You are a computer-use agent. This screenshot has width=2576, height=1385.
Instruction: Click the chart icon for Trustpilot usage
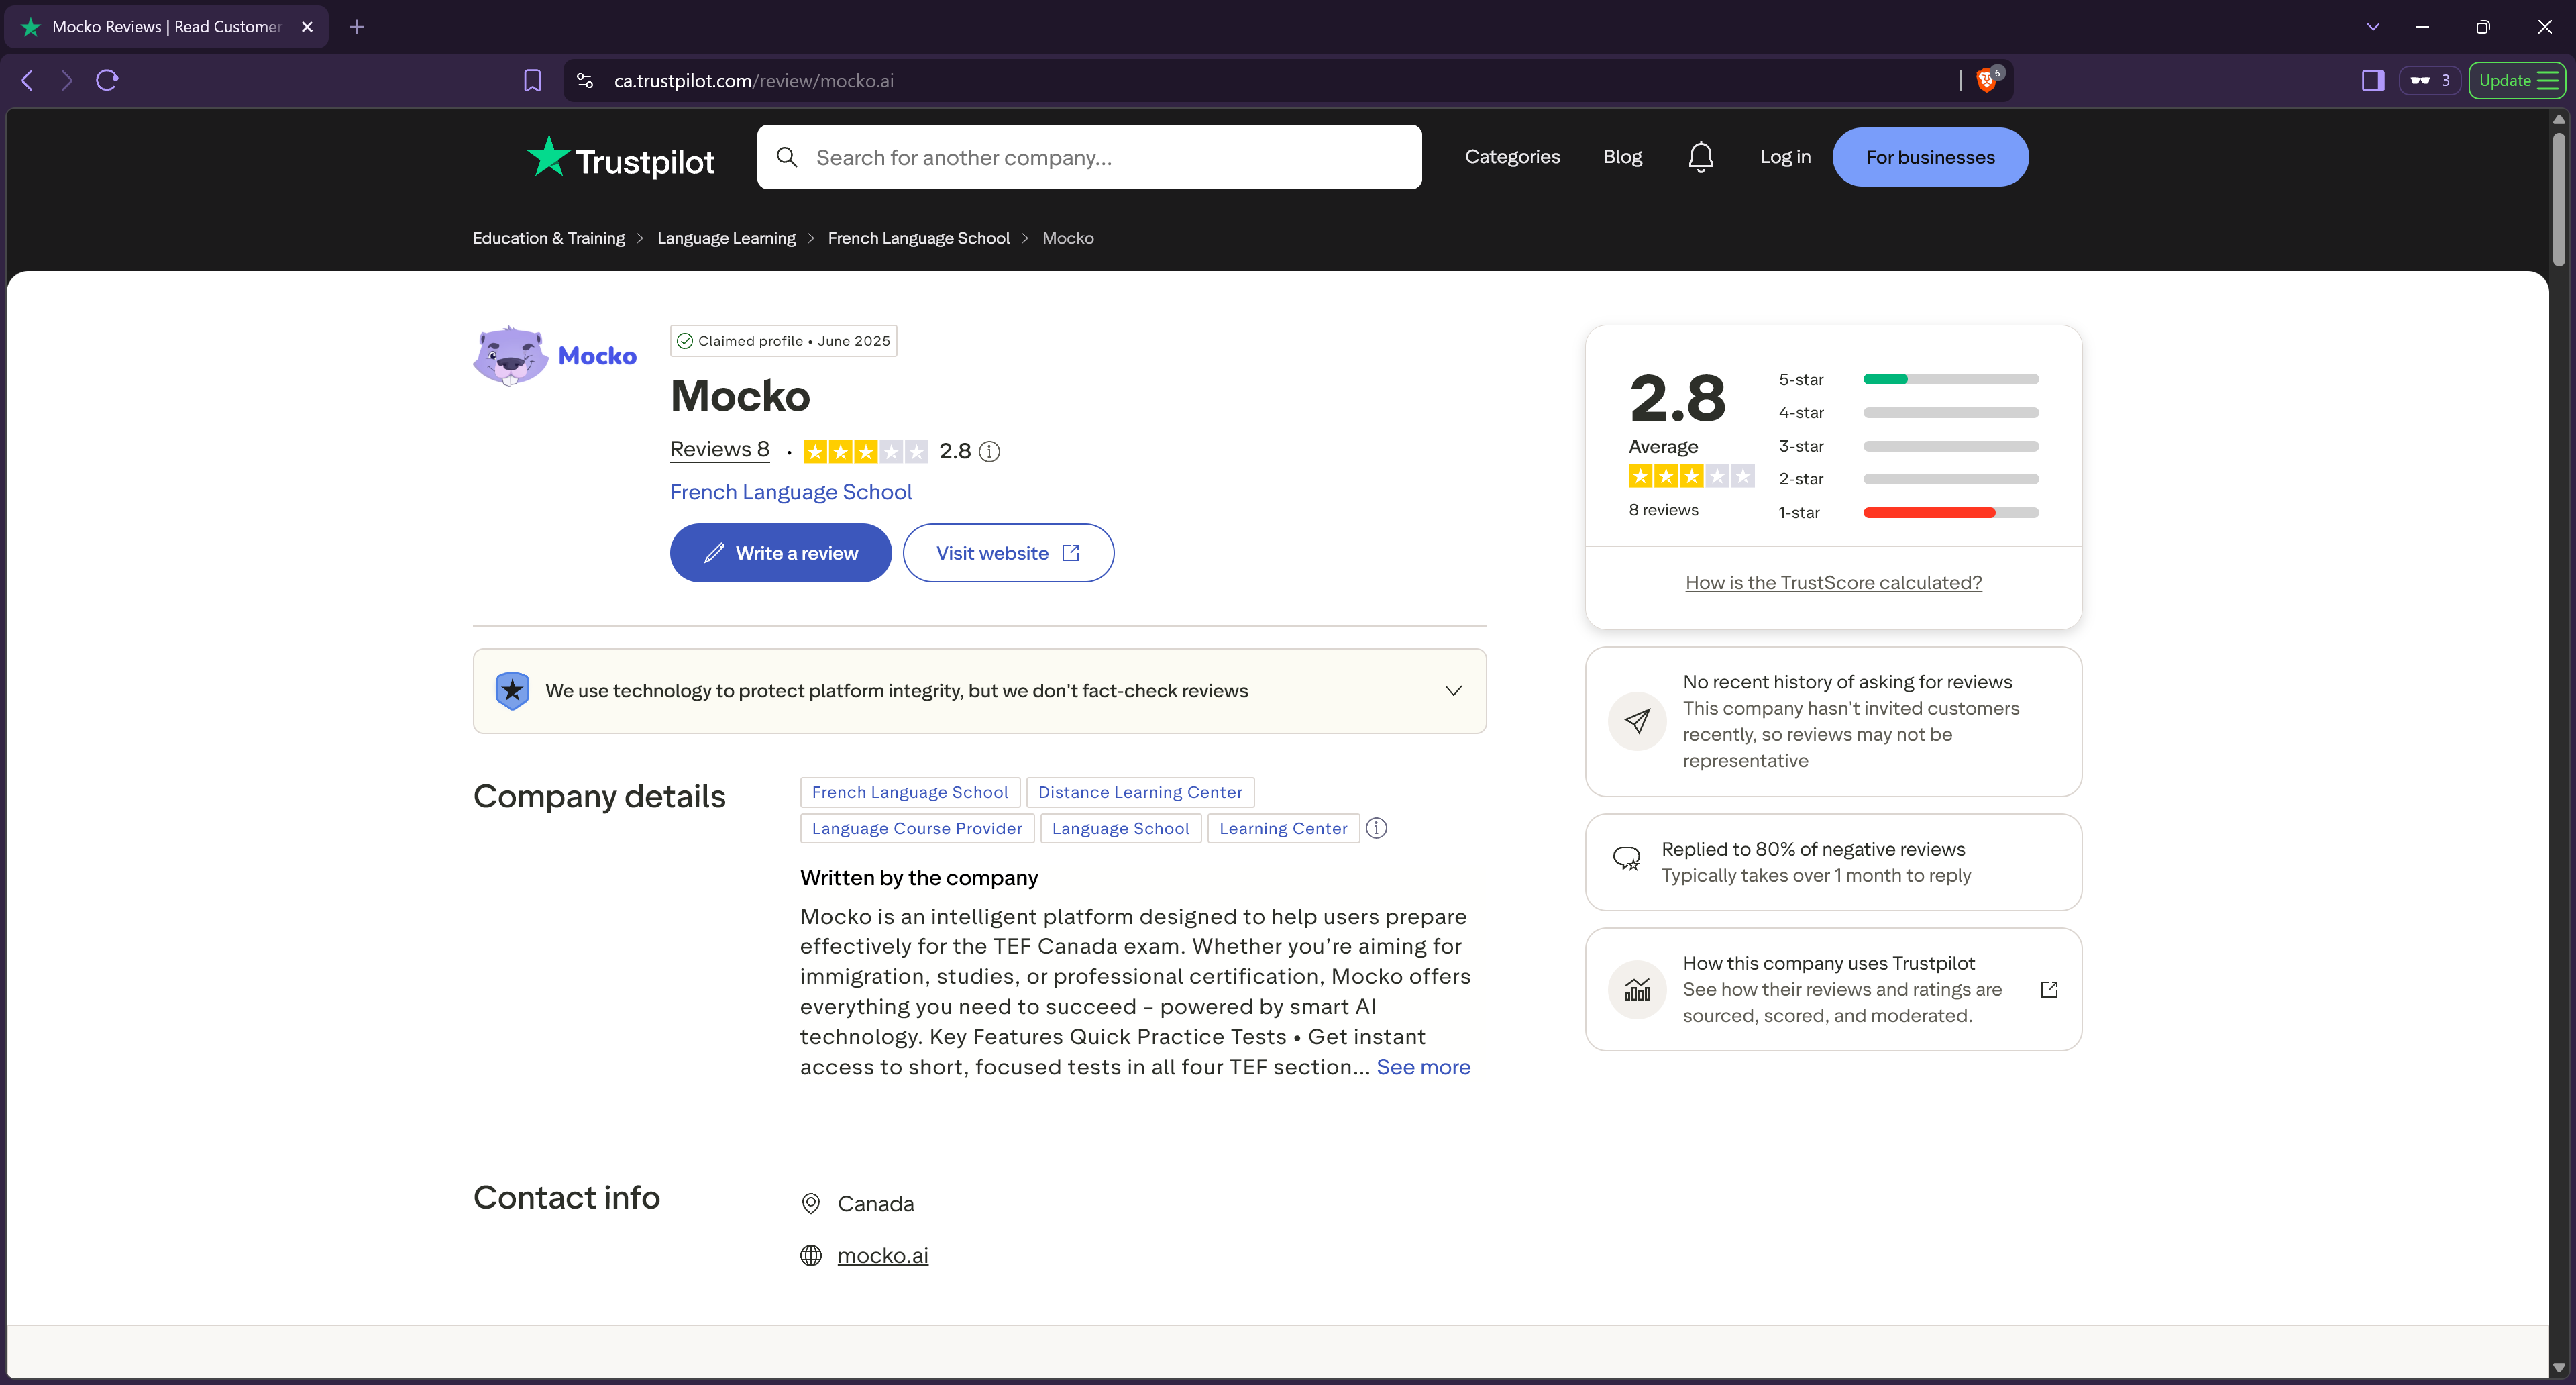click(x=1637, y=989)
